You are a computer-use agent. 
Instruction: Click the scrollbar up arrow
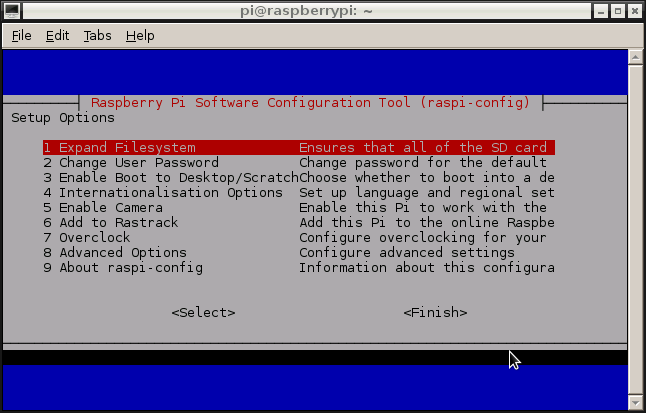tap(636, 59)
